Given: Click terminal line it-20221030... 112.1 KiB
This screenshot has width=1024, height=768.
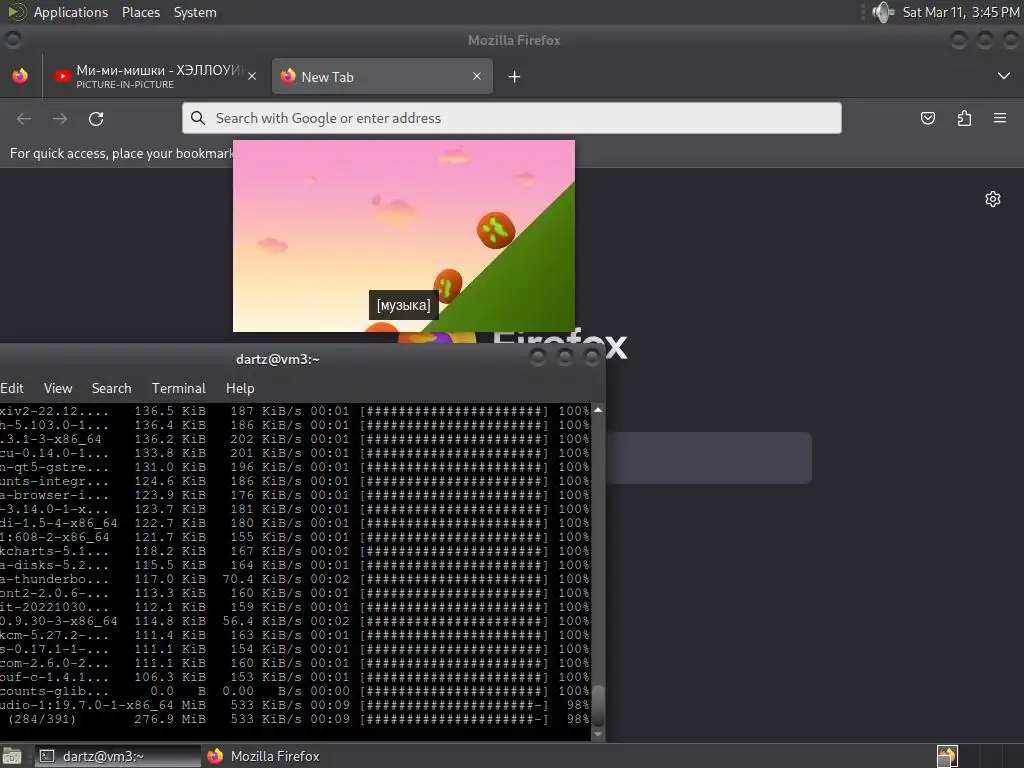Looking at the screenshot, I should tap(295, 607).
